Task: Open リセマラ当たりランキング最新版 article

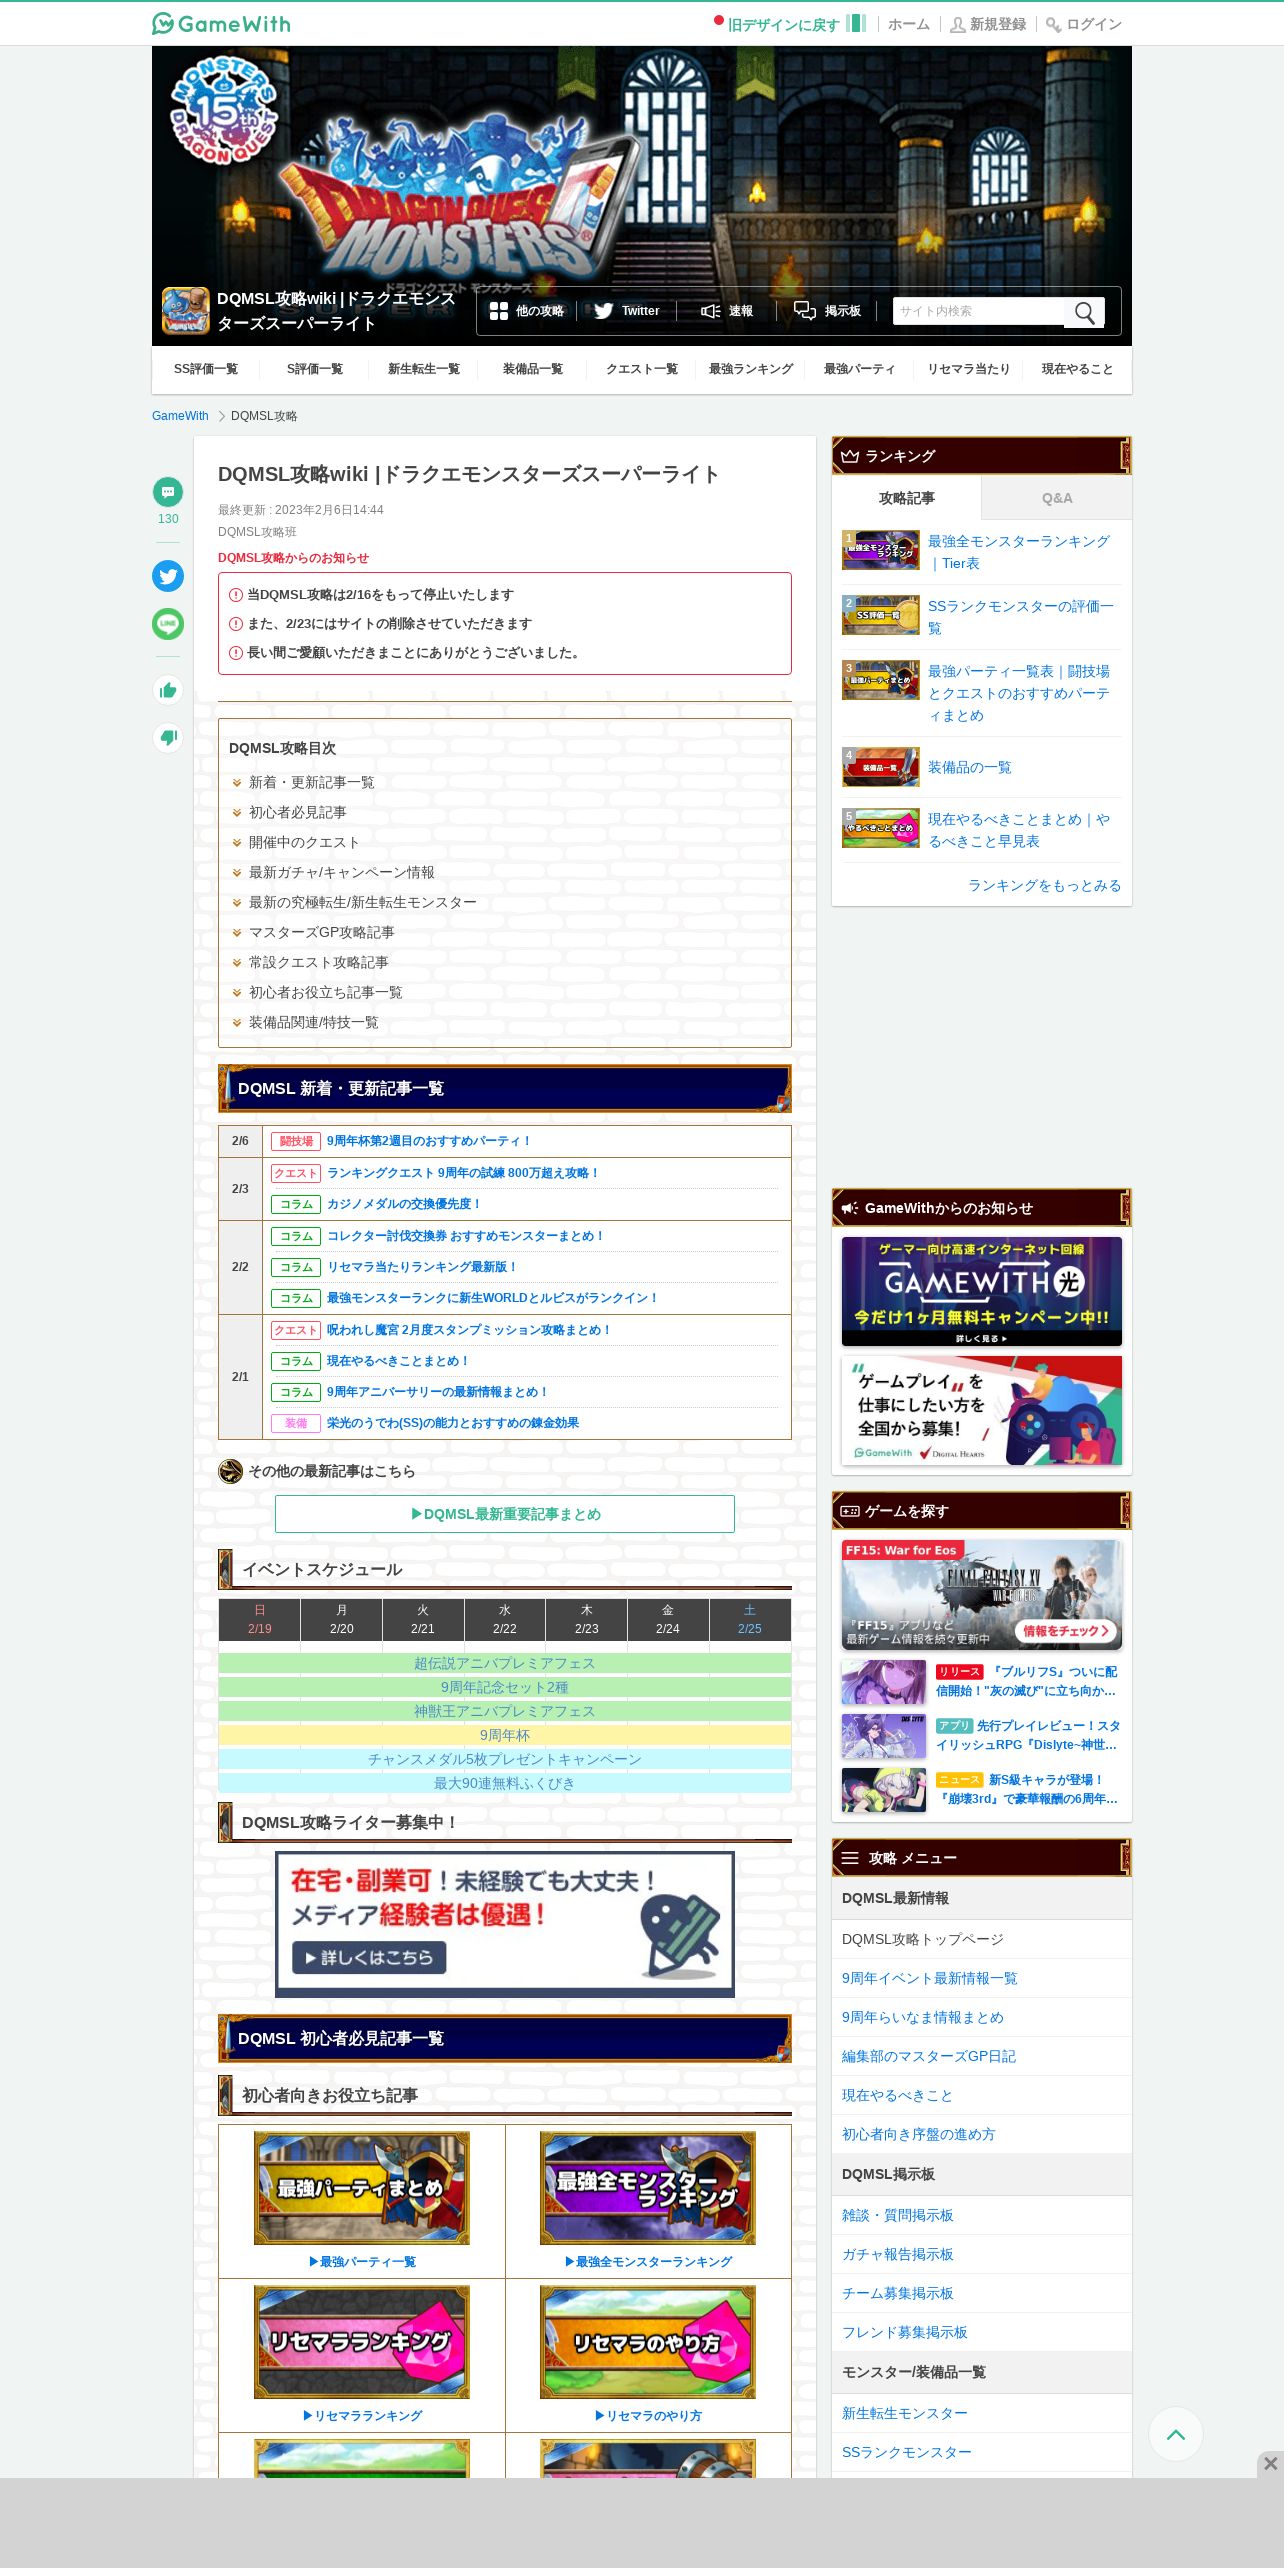Action: 422,1267
